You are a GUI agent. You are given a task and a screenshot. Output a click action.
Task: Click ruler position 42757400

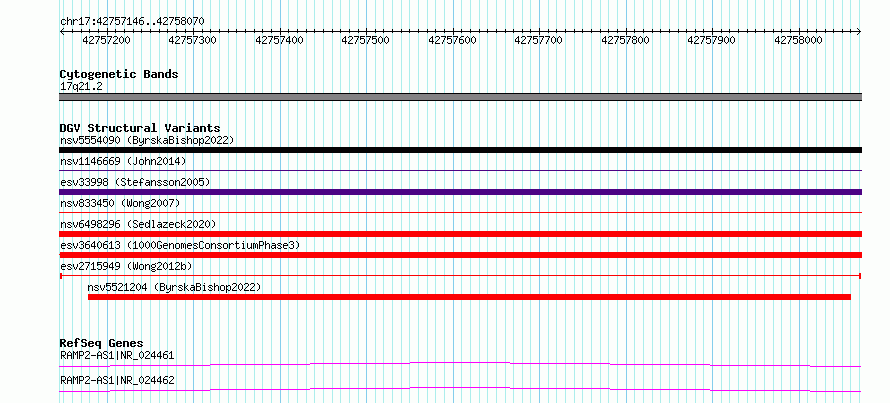279,40
